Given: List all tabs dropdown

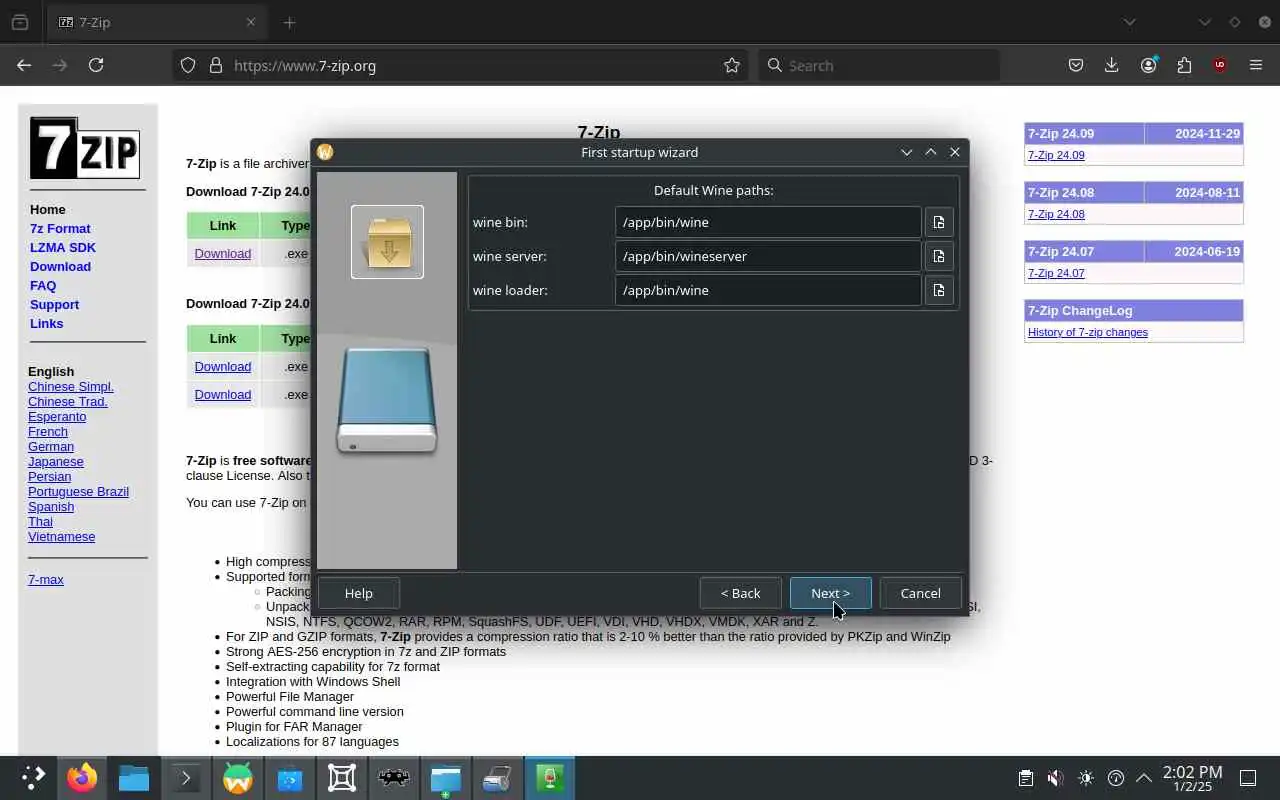Looking at the screenshot, I should [x=1129, y=22].
